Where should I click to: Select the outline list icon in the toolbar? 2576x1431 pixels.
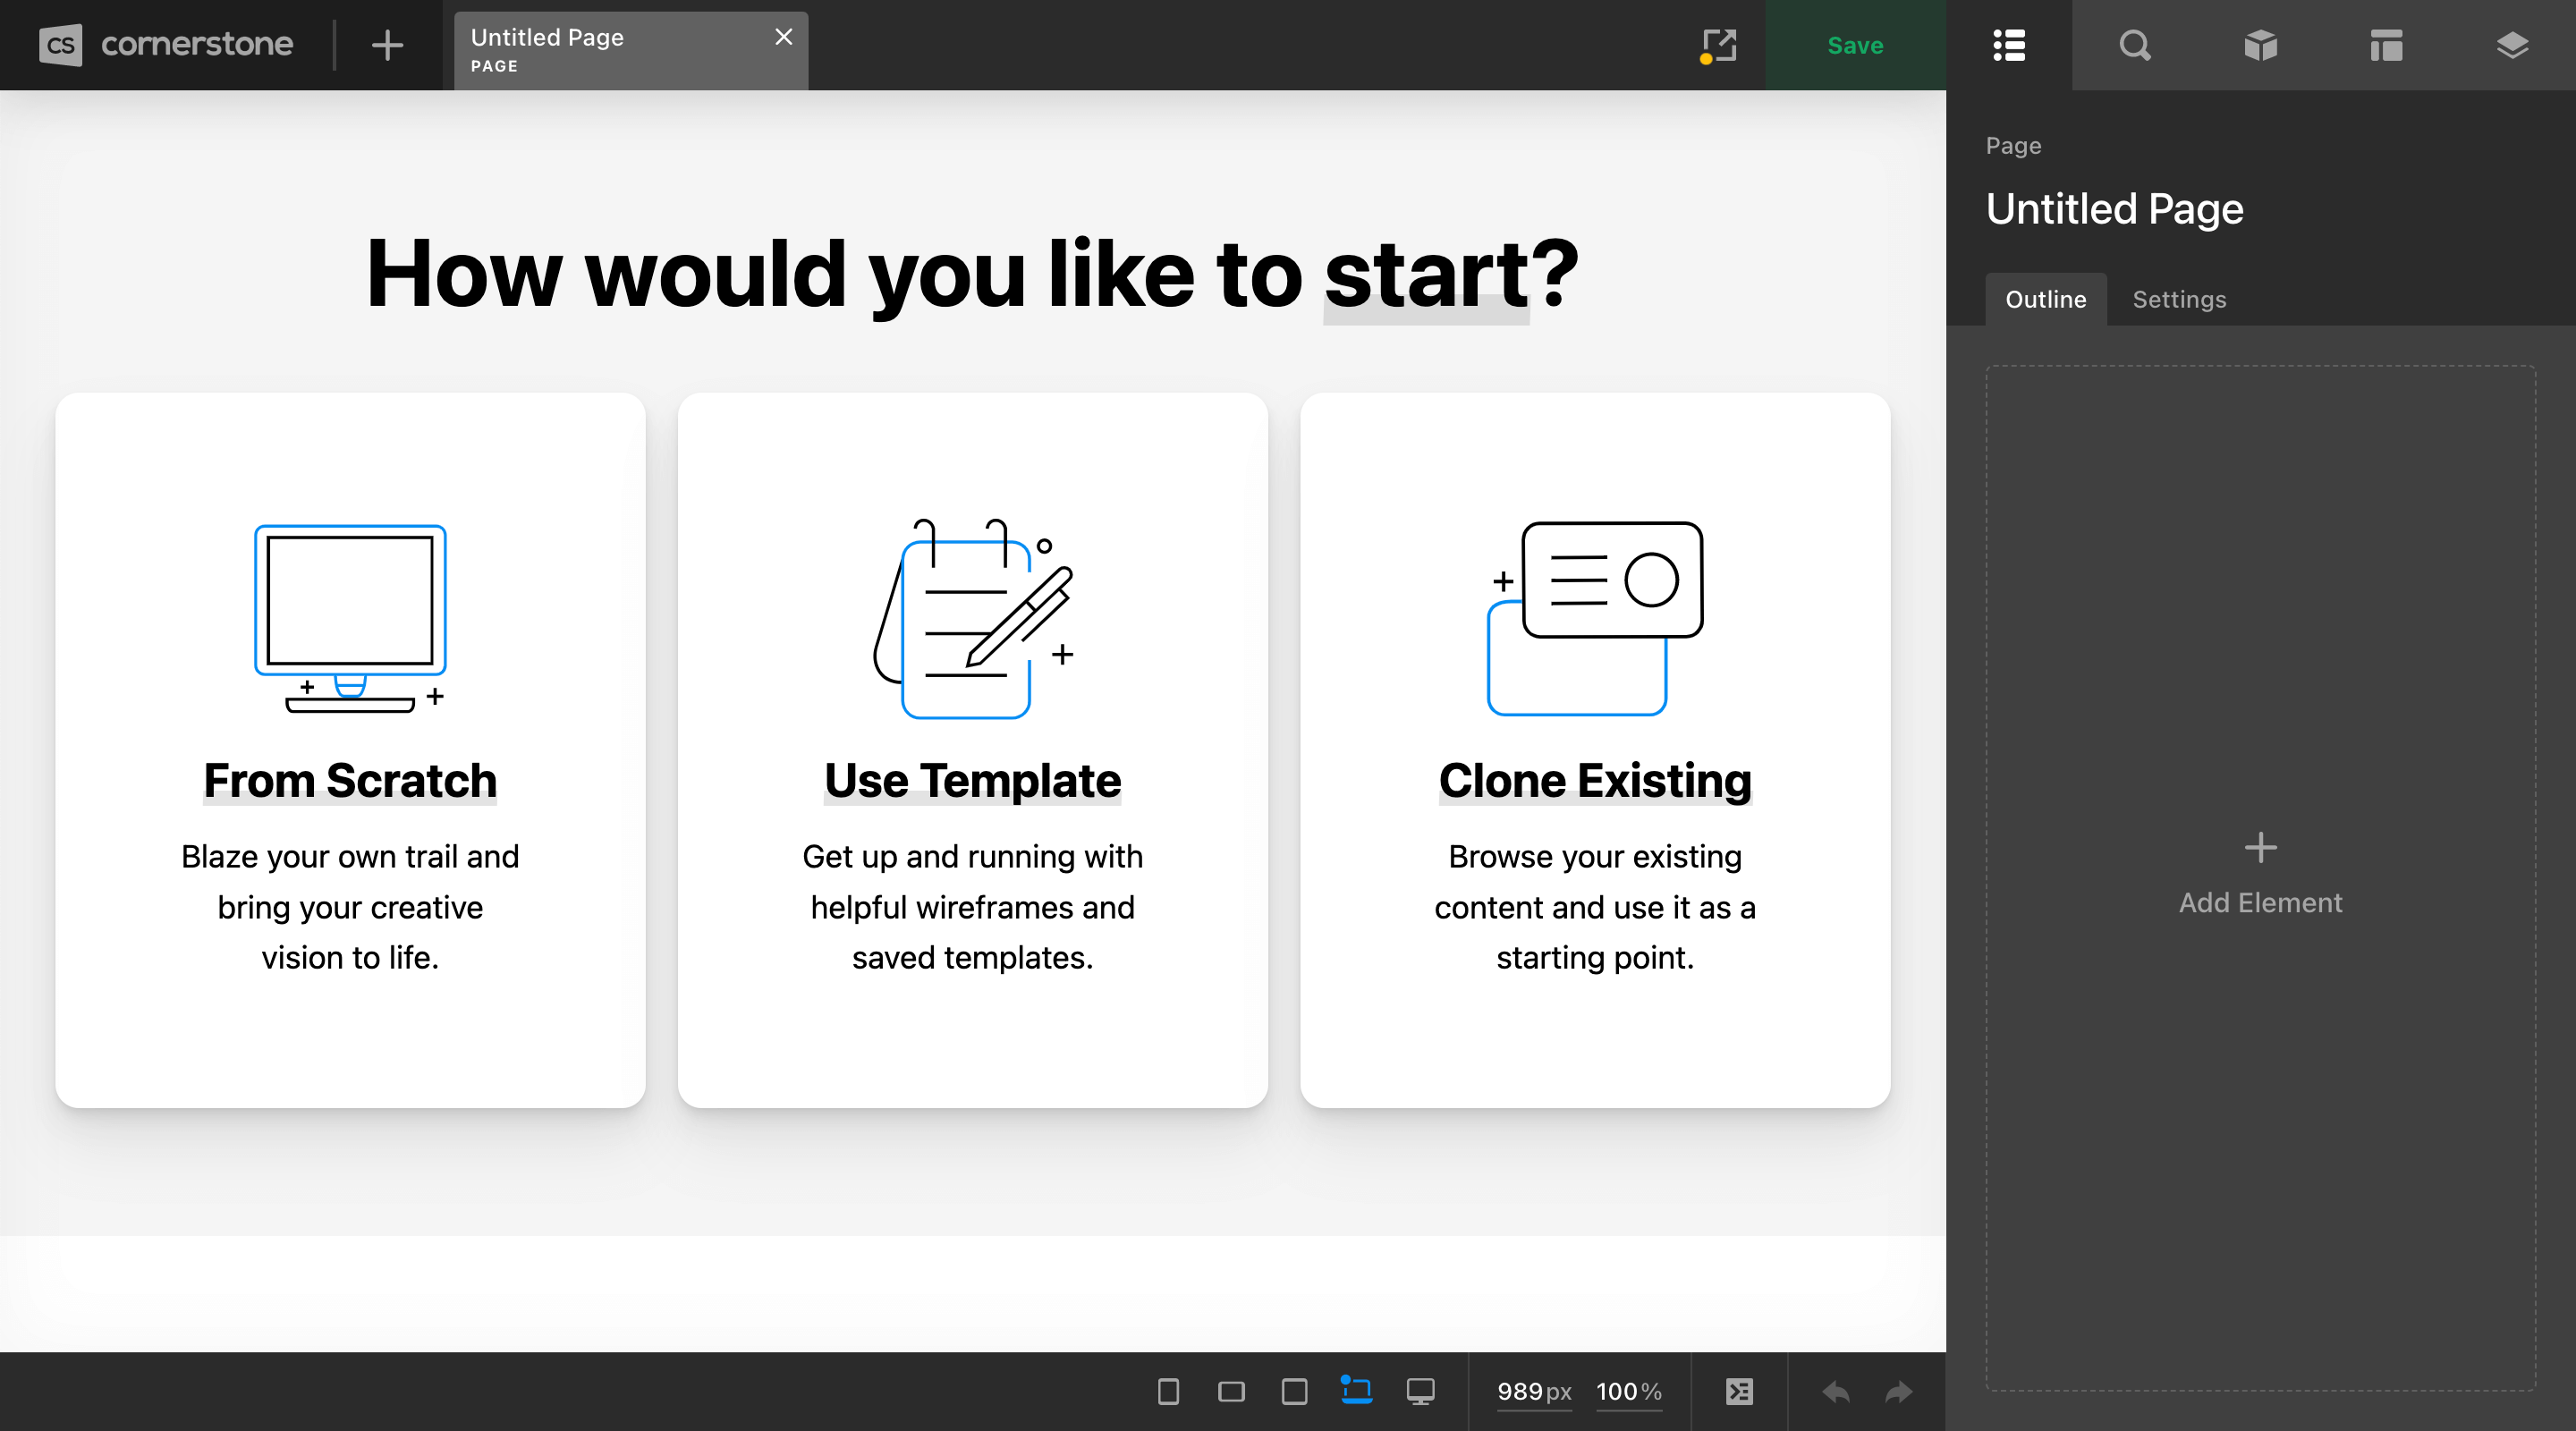click(x=2008, y=45)
